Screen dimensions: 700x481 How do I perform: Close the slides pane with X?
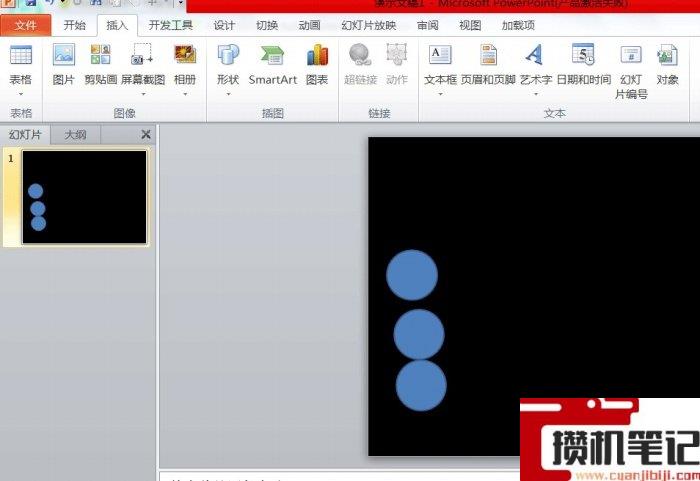146,134
